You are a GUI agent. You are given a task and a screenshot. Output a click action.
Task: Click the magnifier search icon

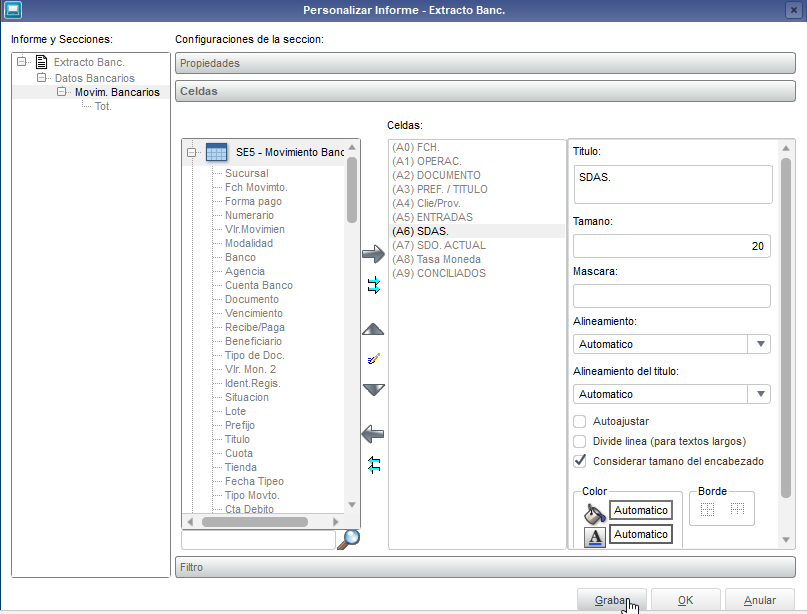pos(348,539)
